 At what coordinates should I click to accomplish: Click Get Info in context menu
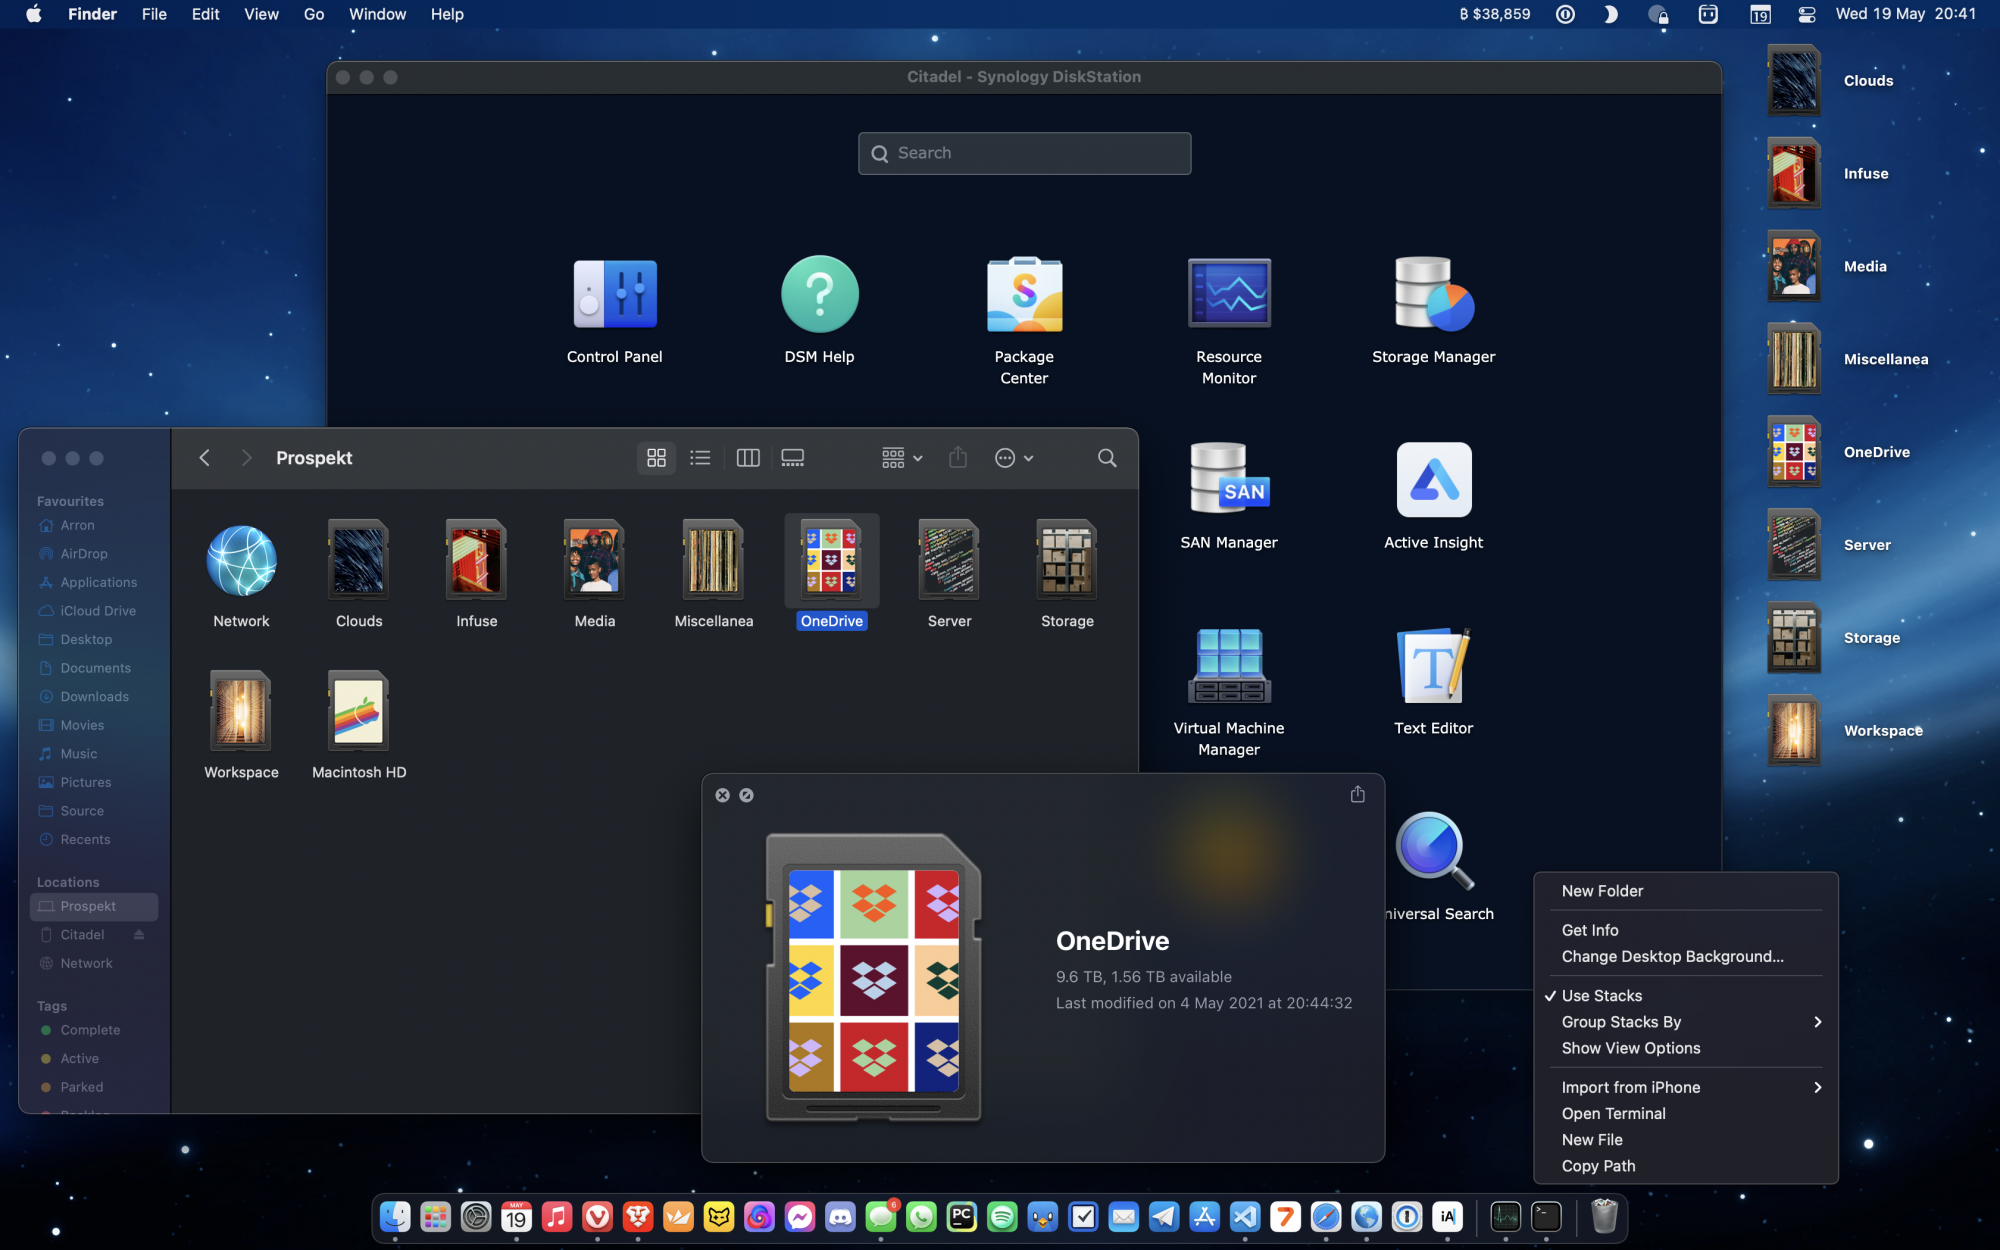[x=1589, y=930]
